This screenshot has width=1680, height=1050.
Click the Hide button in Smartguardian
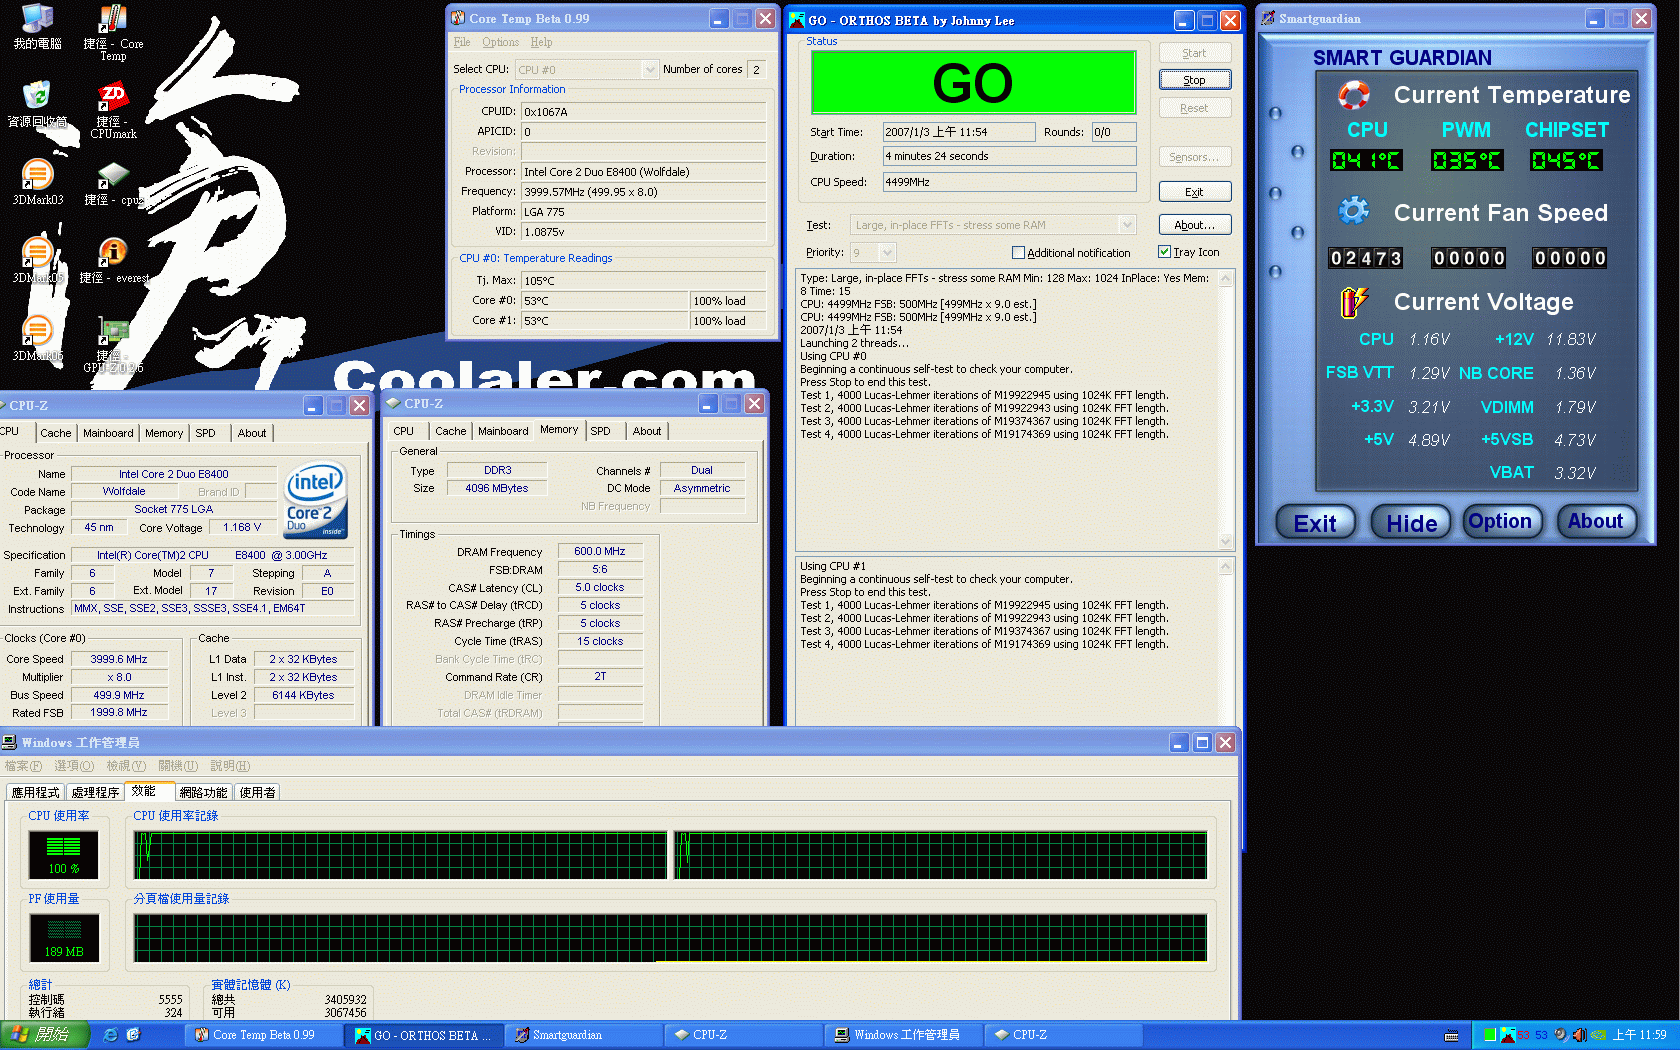pyautogui.click(x=1411, y=523)
